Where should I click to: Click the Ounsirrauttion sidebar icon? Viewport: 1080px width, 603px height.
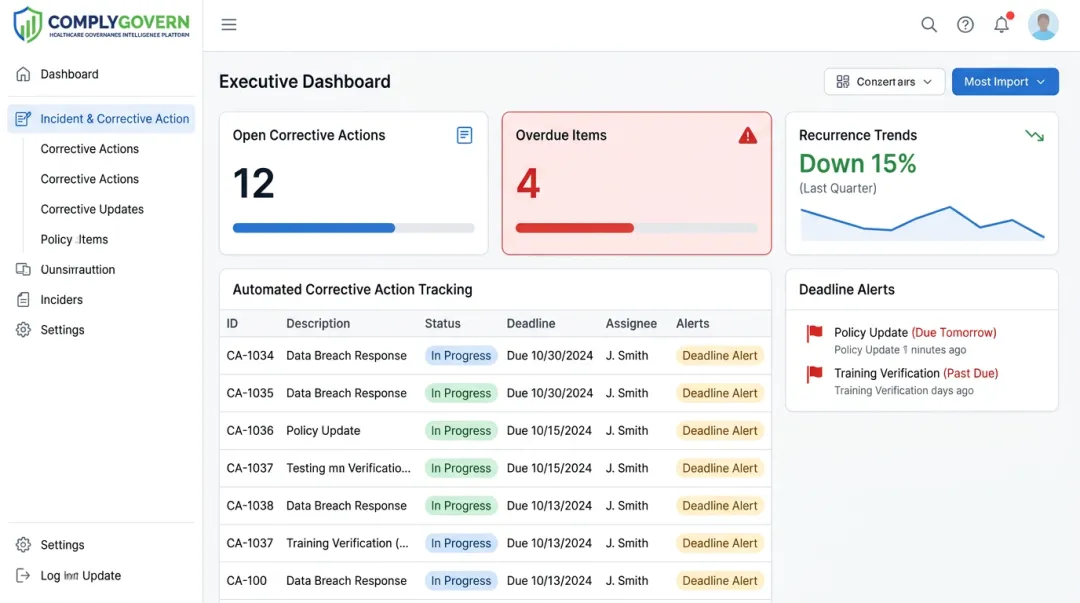(x=23, y=269)
